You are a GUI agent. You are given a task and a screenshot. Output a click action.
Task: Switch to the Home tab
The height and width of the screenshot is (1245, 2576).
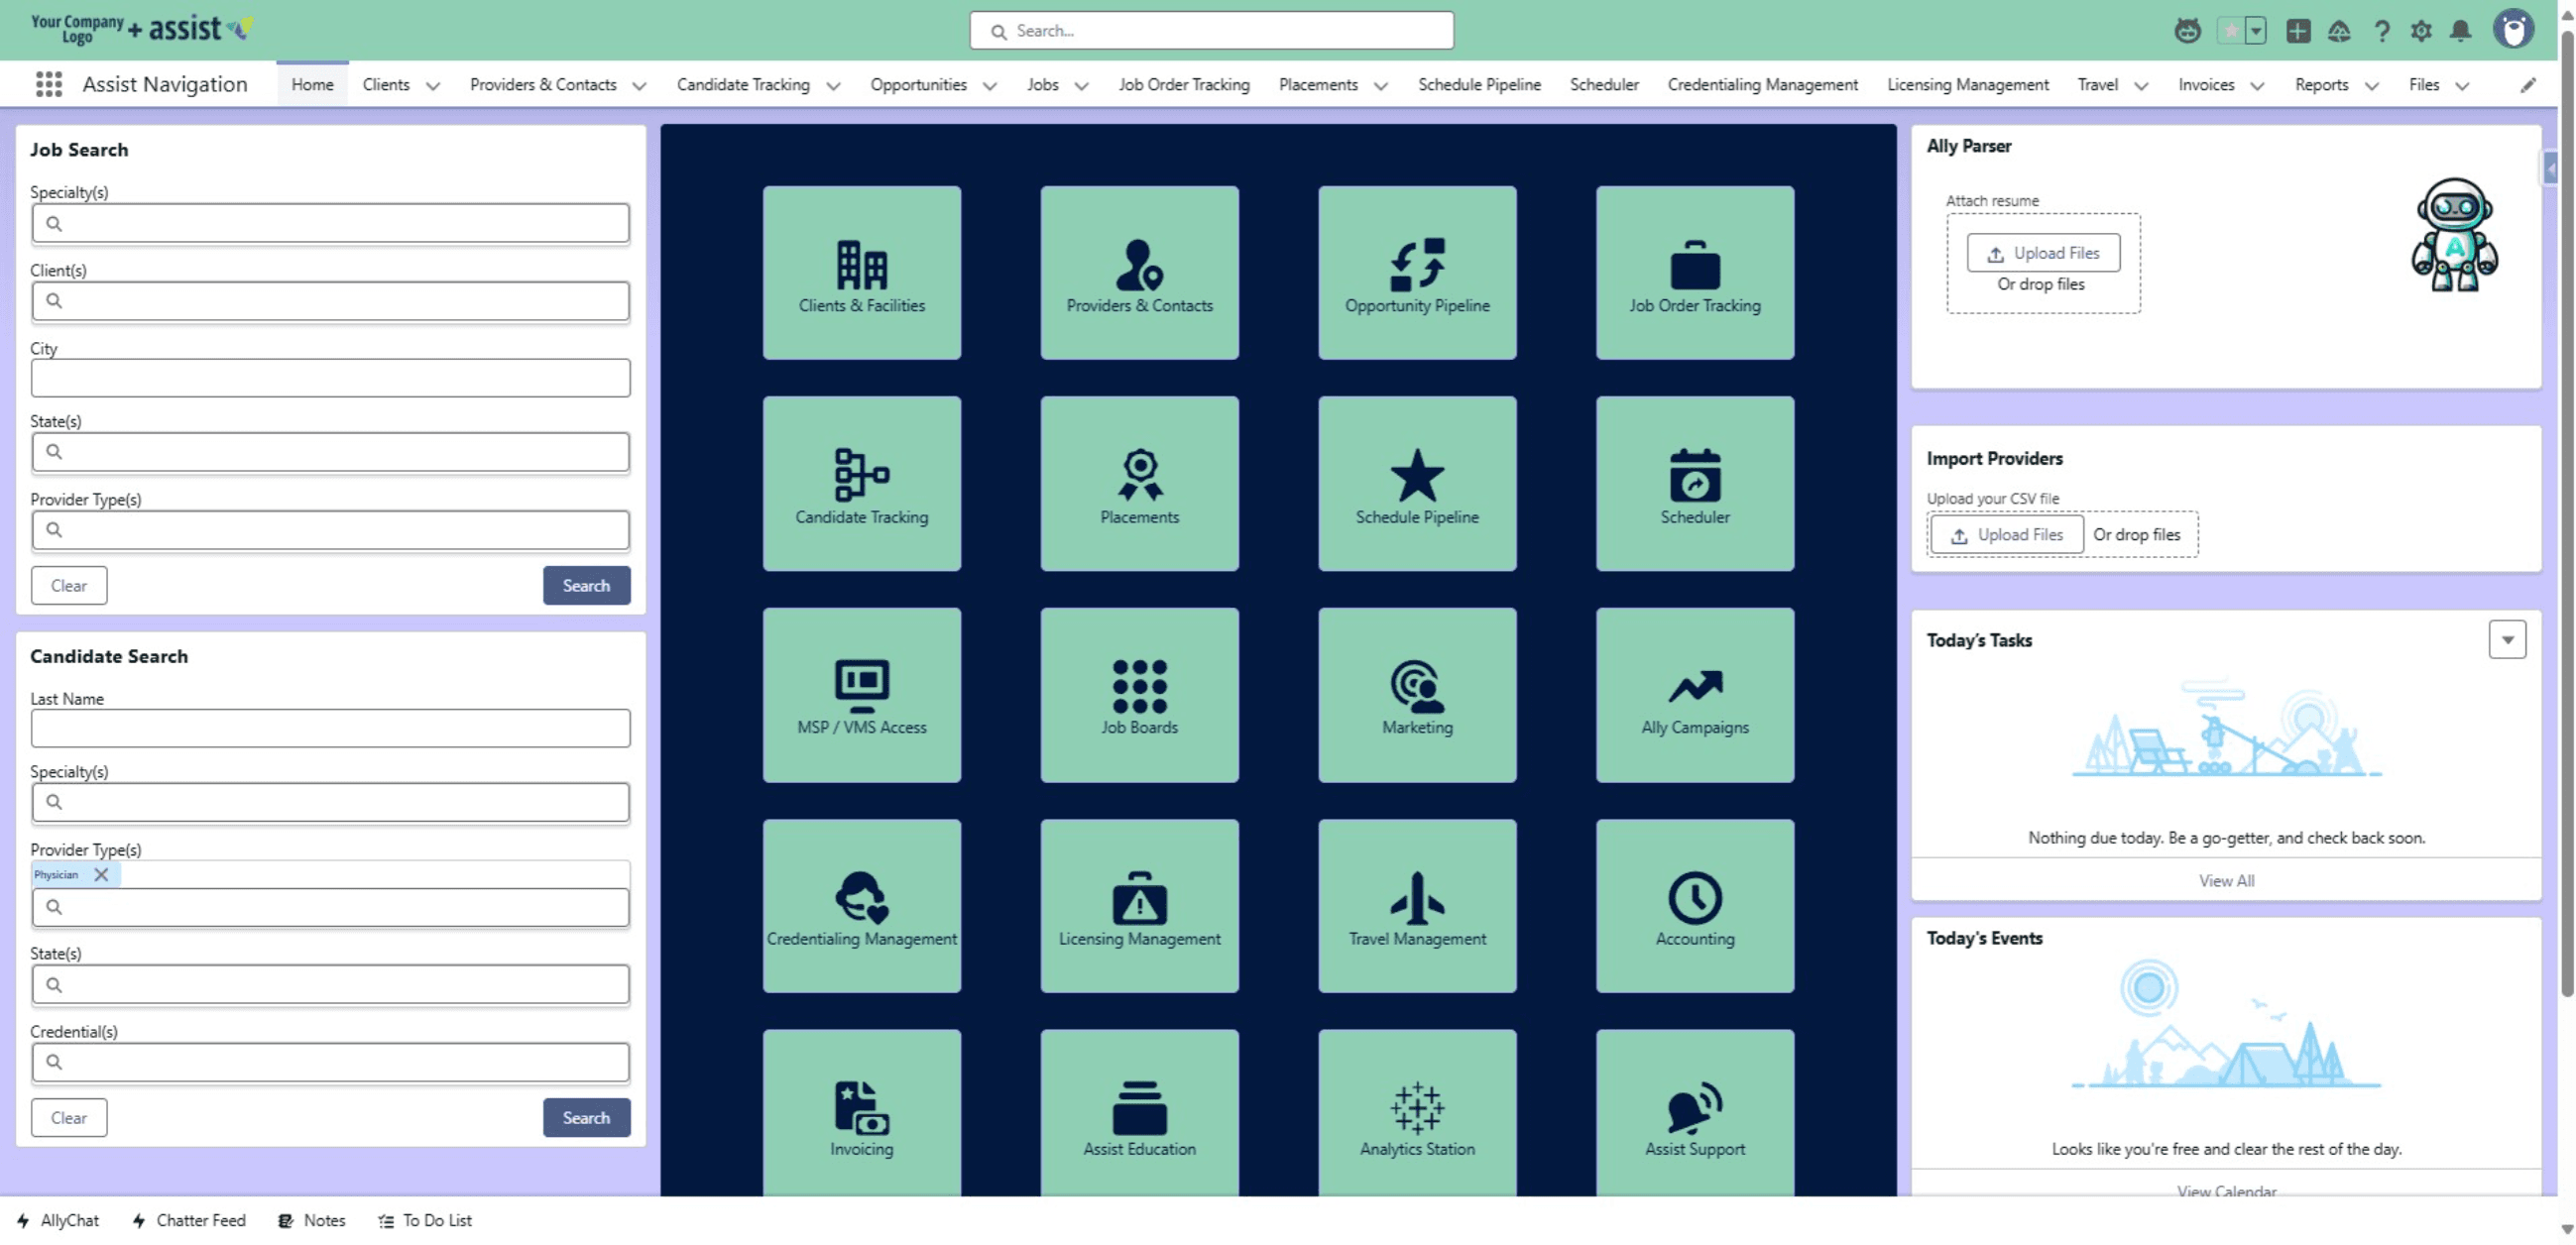coord(312,85)
